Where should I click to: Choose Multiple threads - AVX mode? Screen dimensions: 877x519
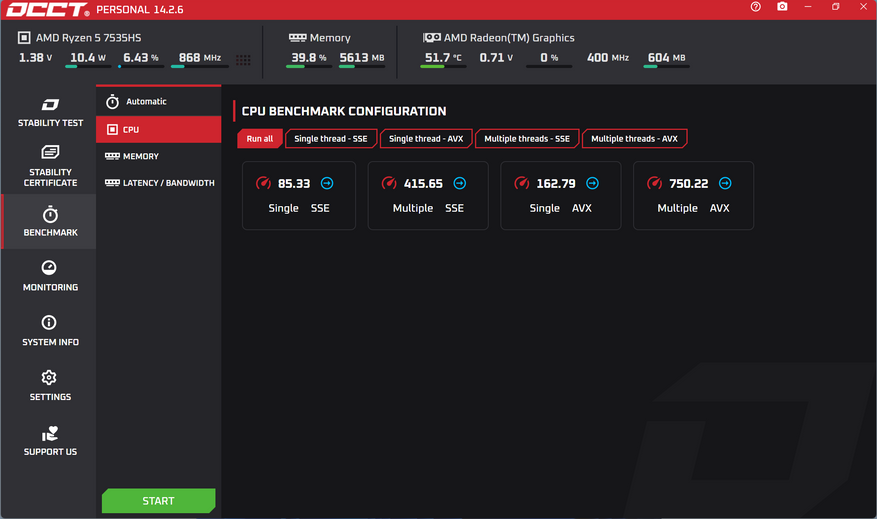pos(634,139)
